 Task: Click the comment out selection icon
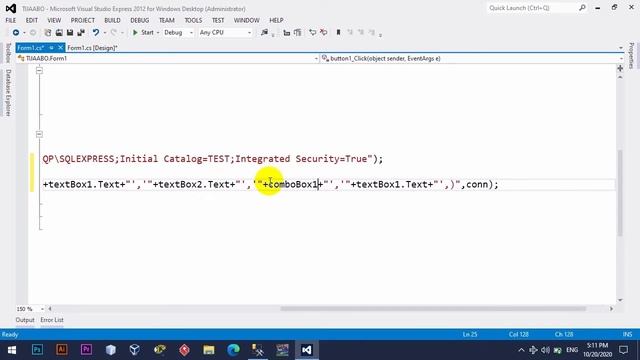(313, 32)
